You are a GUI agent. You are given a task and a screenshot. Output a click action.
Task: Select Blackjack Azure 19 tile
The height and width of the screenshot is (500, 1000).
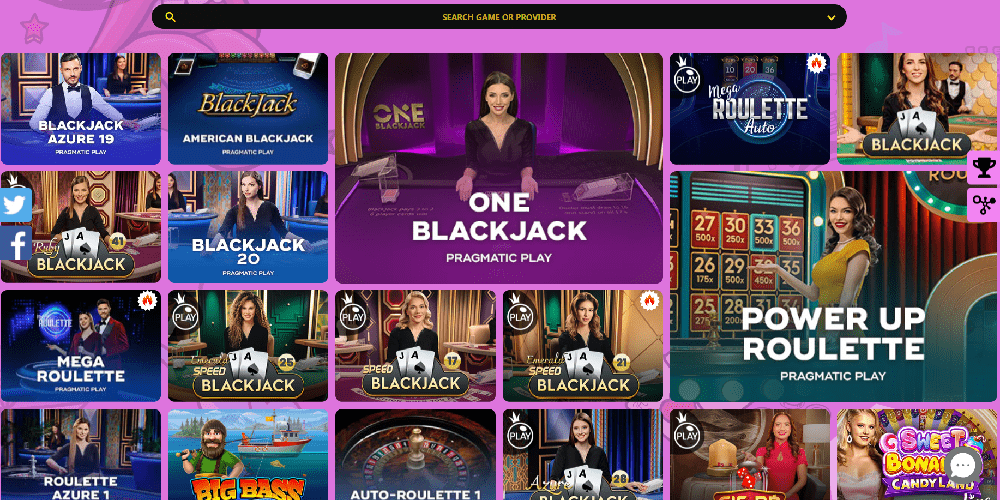click(81, 109)
